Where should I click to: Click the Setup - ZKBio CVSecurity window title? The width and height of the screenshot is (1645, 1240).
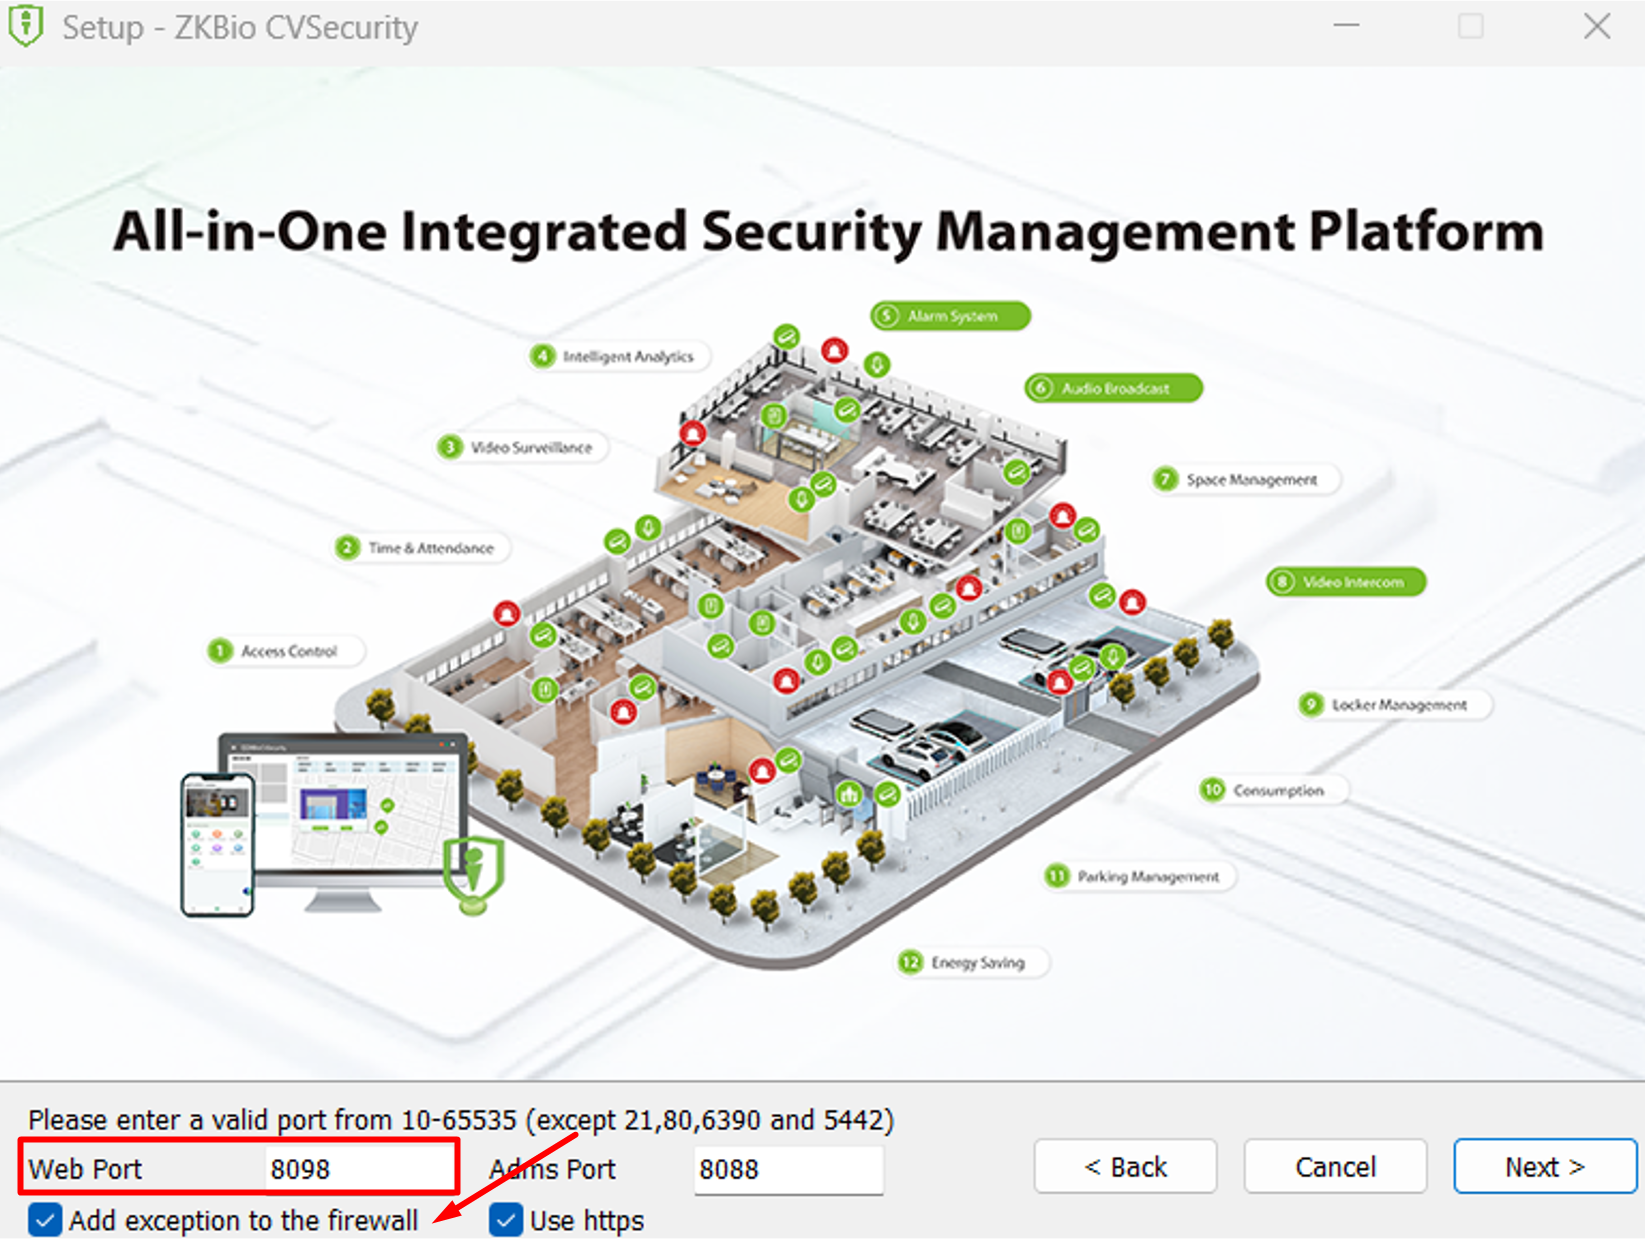pos(240,27)
